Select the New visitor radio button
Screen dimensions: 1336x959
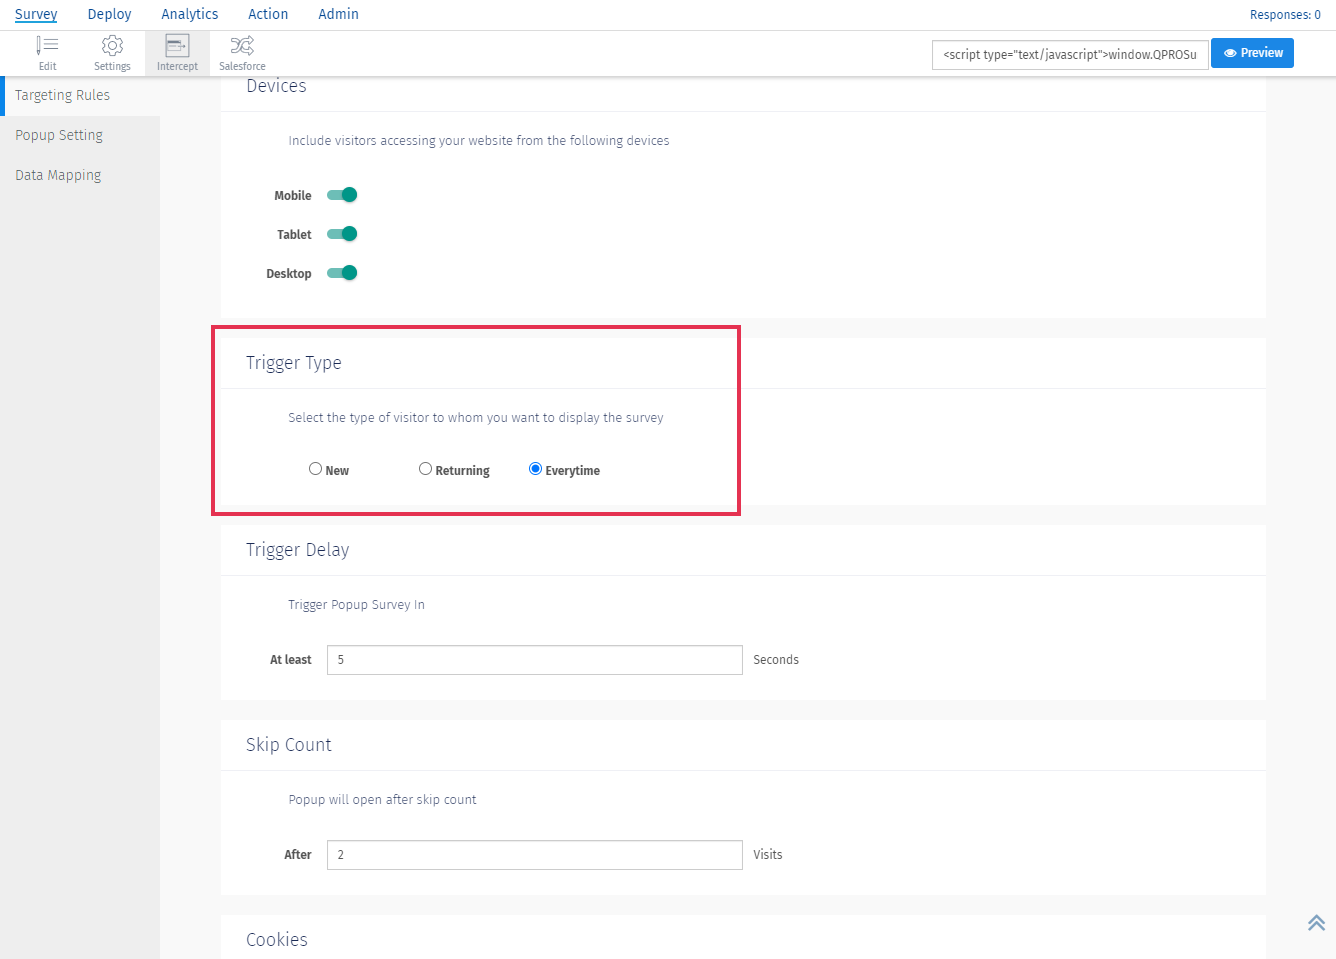point(315,469)
